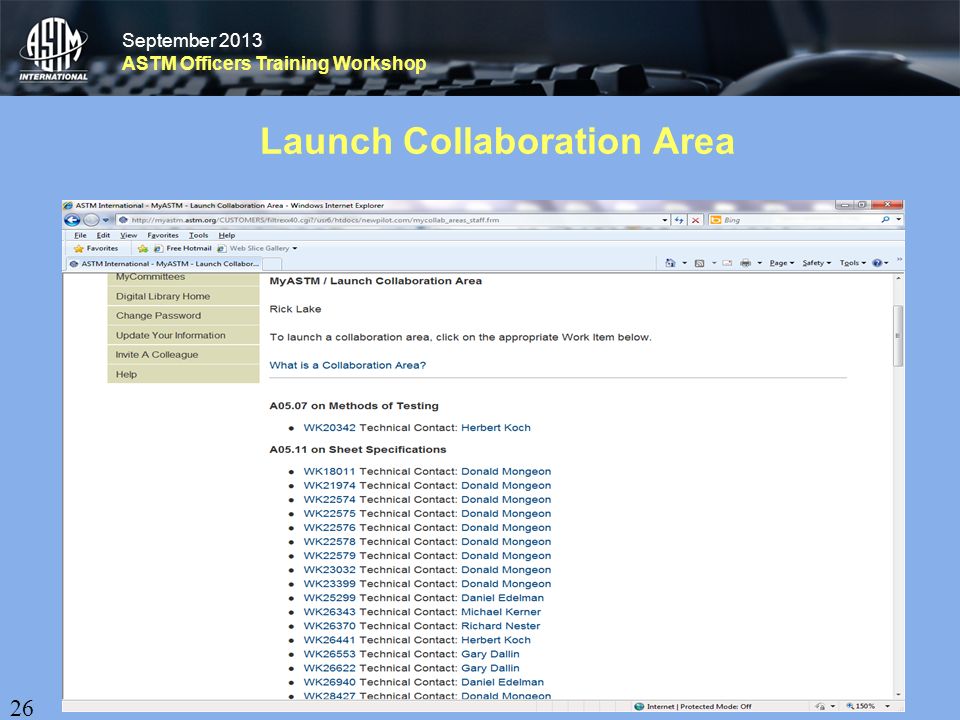Click the Read Mail icon
Image resolution: width=960 pixels, height=720 pixels.
[727, 263]
